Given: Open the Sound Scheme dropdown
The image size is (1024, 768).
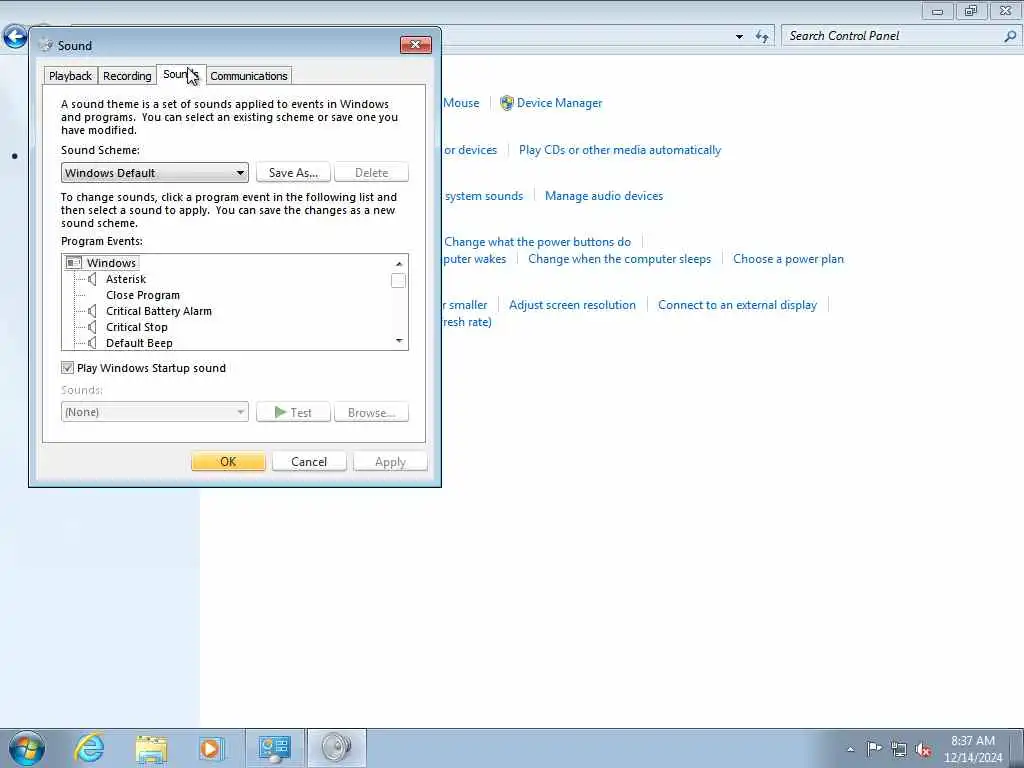Looking at the screenshot, I should (155, 173).
